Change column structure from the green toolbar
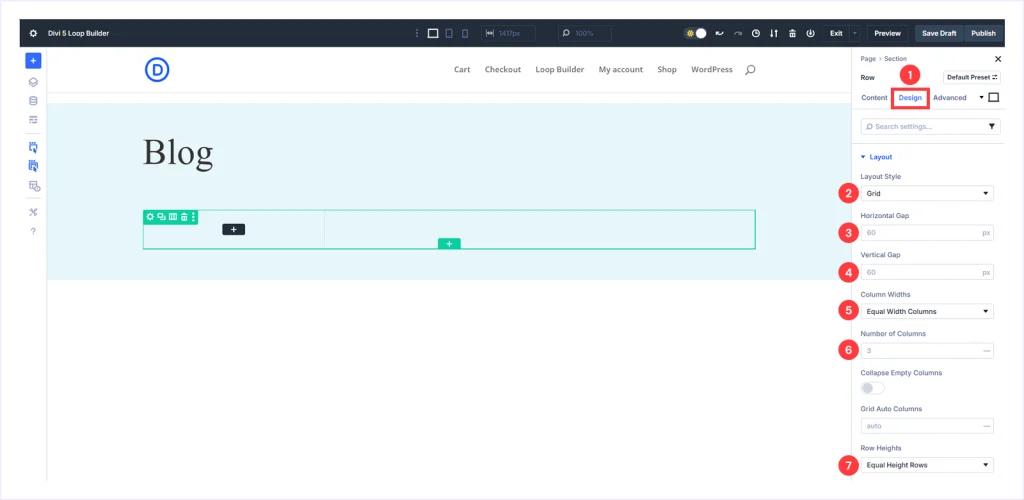1024x500 pixels. (x=173, y=217)
